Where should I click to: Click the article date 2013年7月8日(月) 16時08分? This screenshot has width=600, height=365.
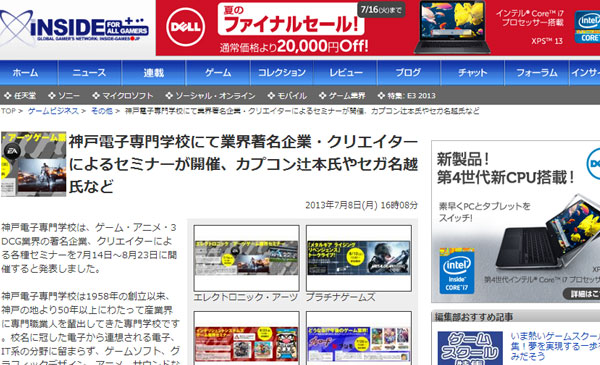coord(361,205)
